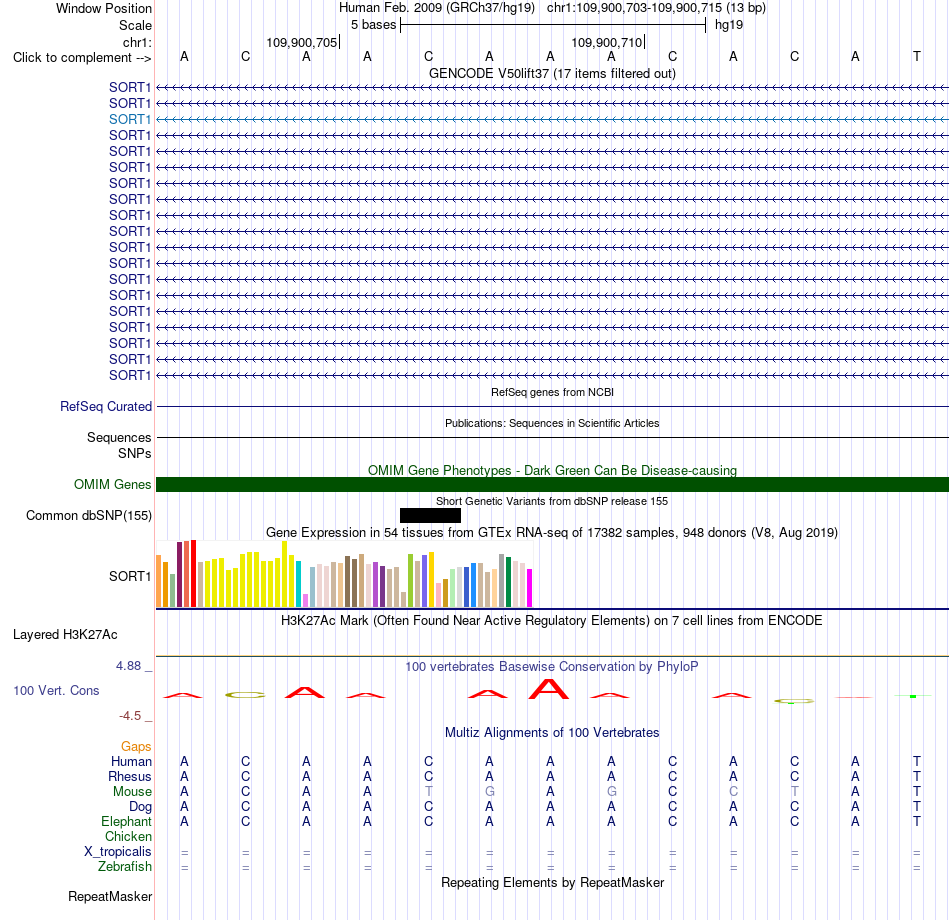Screen dimensions: 950x920
Task: Click '100 vertebrates Basewise Conservation by PhyloP' title
Action: [x=552, y=667]
